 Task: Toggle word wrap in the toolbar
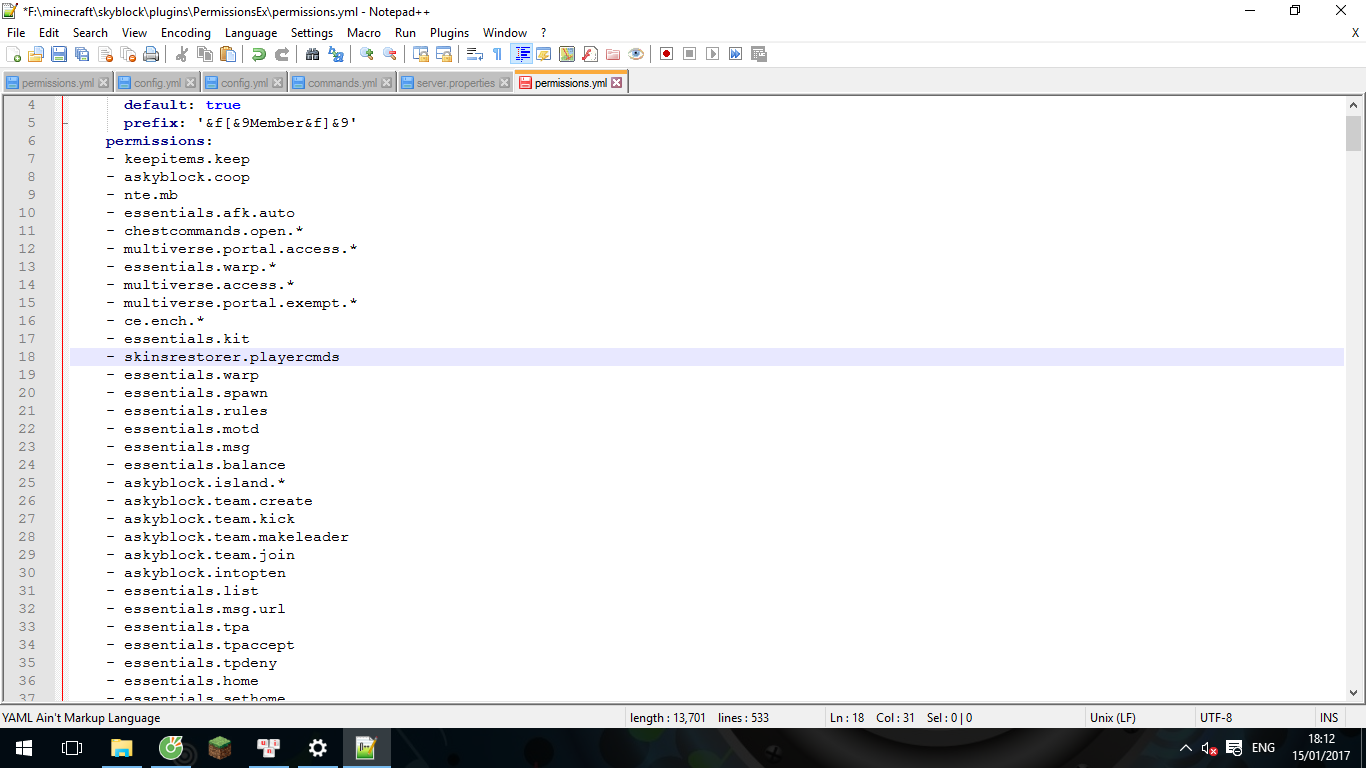coord(475,54)
